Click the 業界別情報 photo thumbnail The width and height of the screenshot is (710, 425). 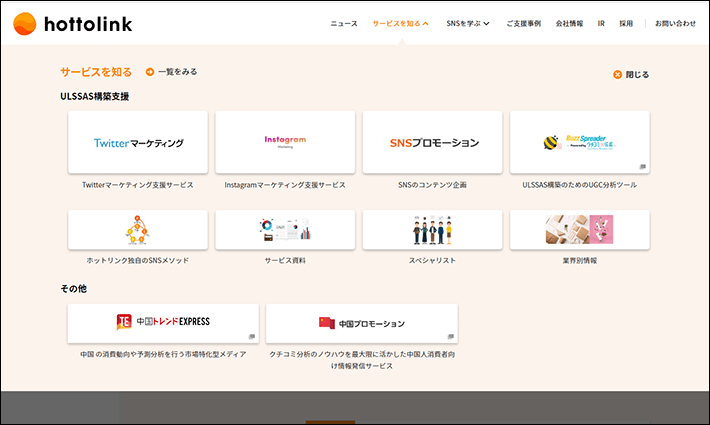point(579,229)
